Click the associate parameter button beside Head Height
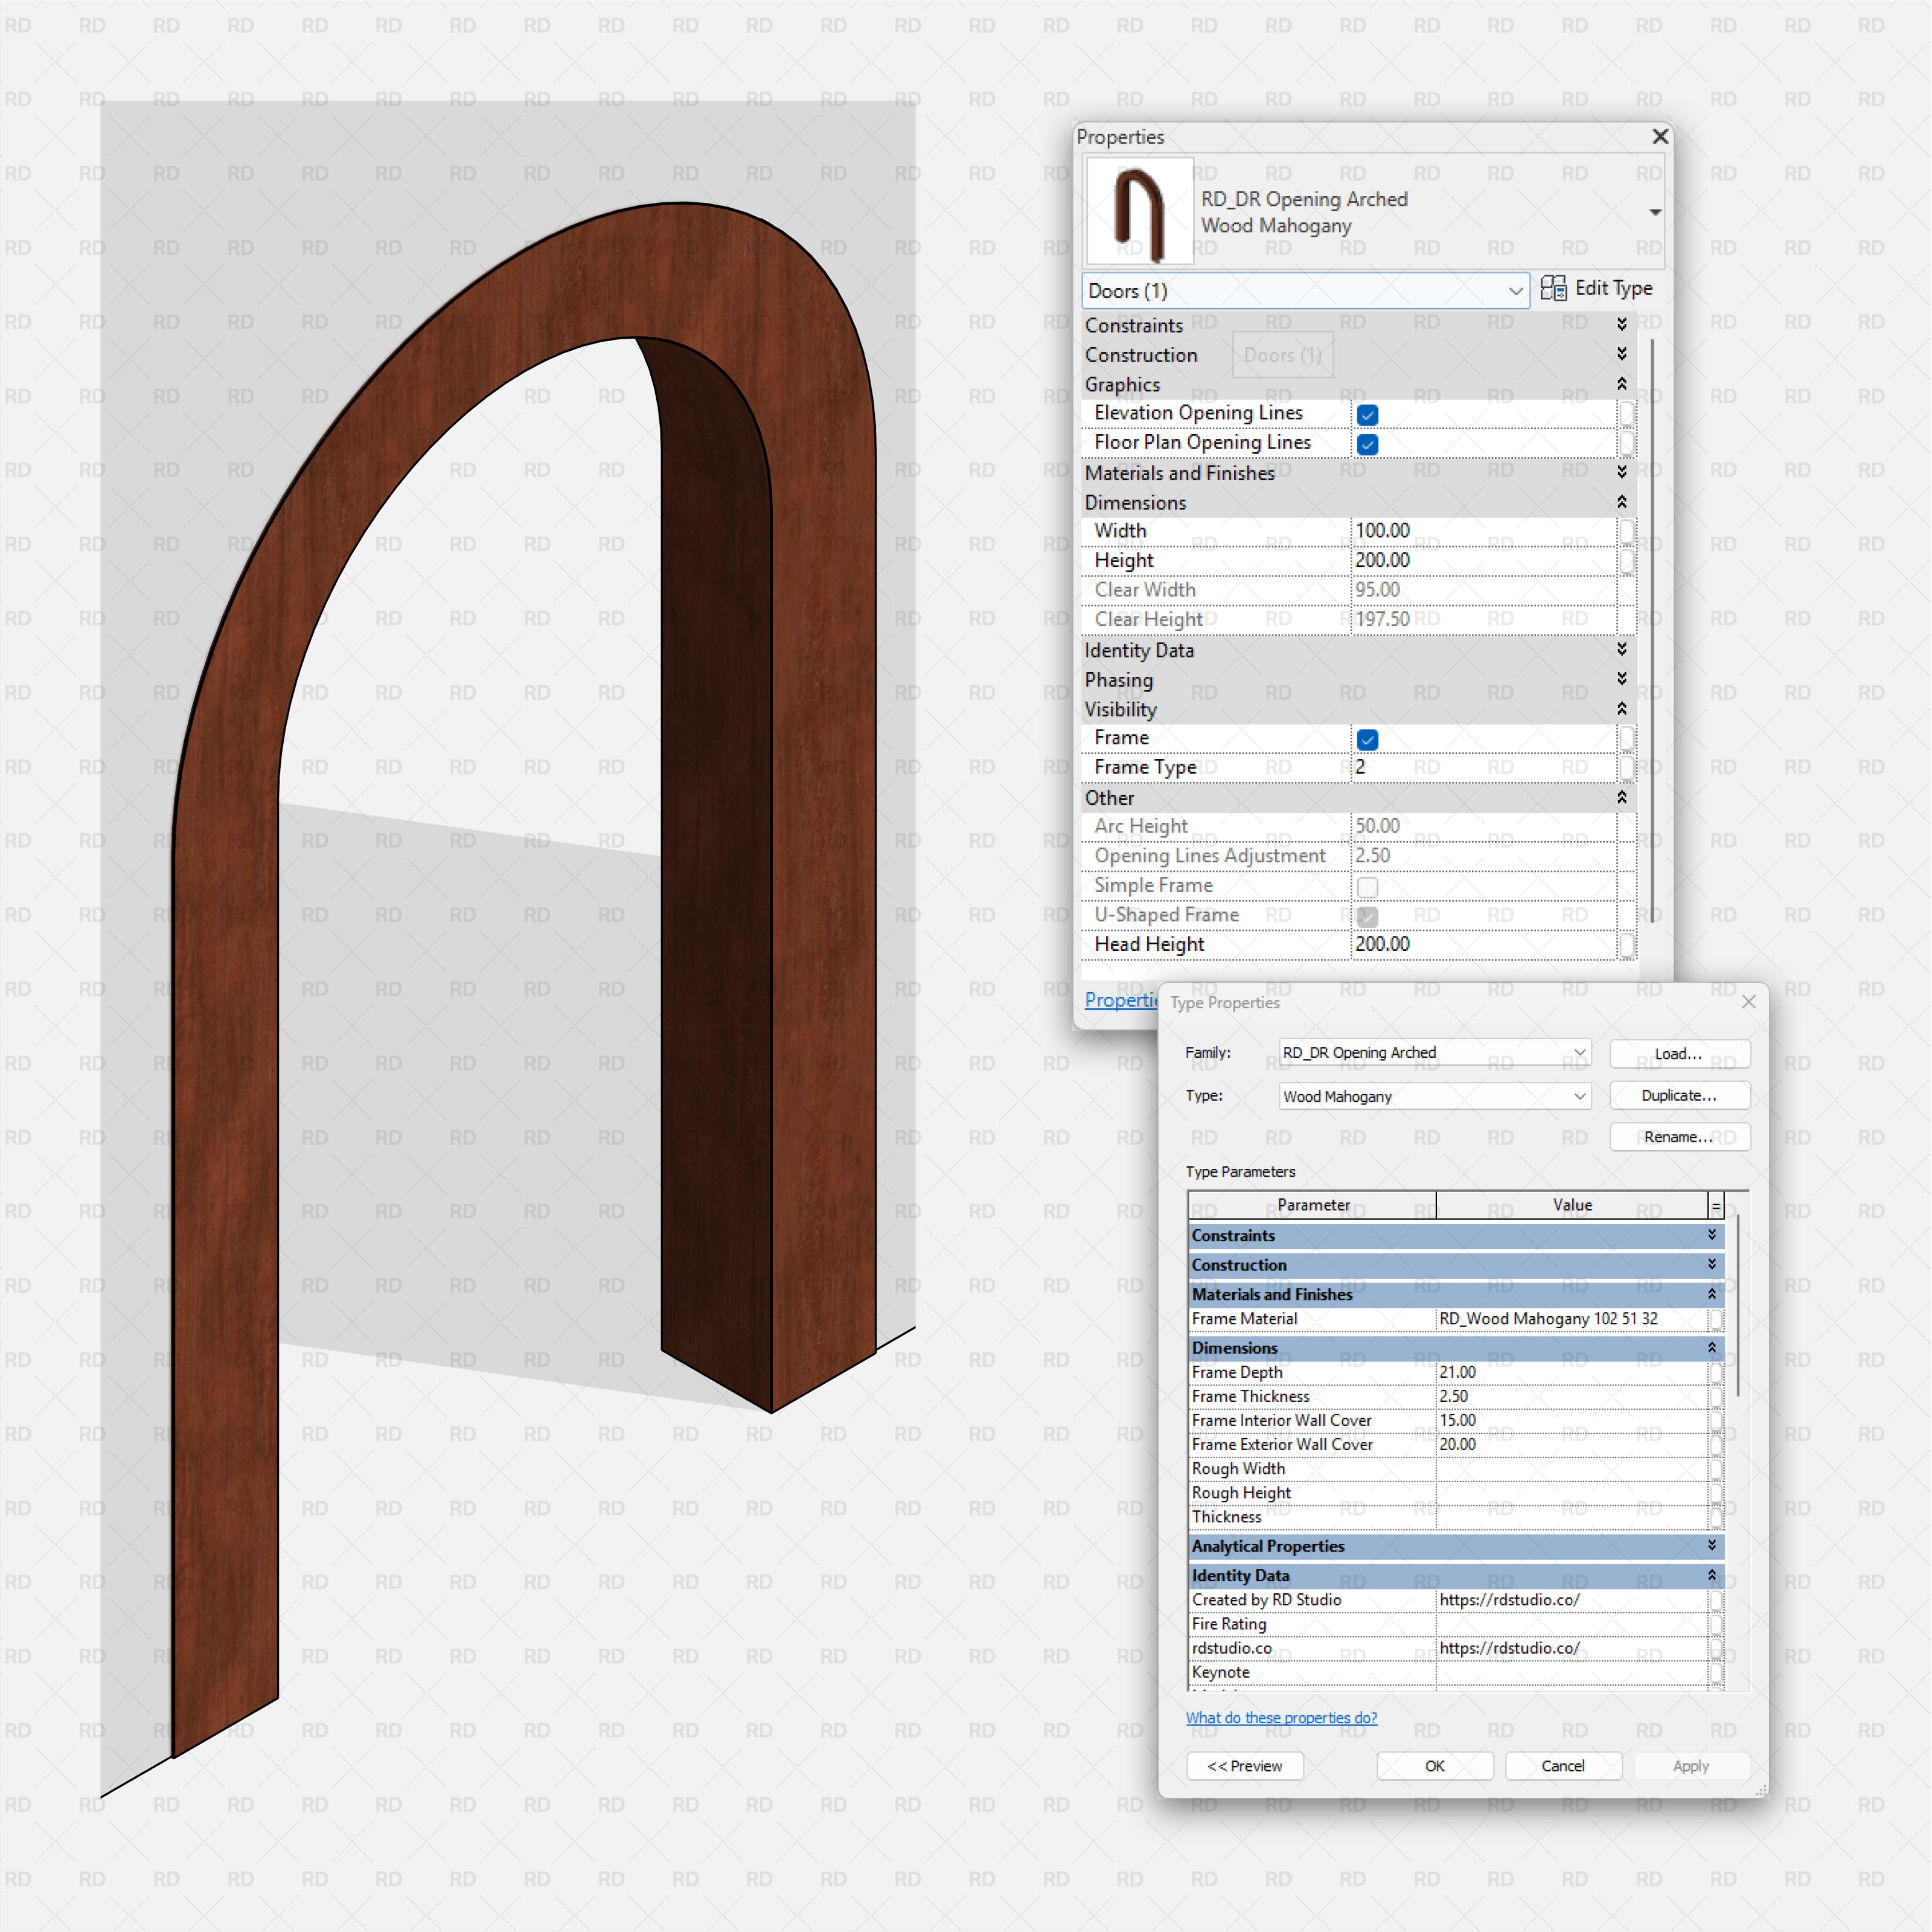The image size is (1932, 1932). pyautogui.click(x=1628, y=945)
